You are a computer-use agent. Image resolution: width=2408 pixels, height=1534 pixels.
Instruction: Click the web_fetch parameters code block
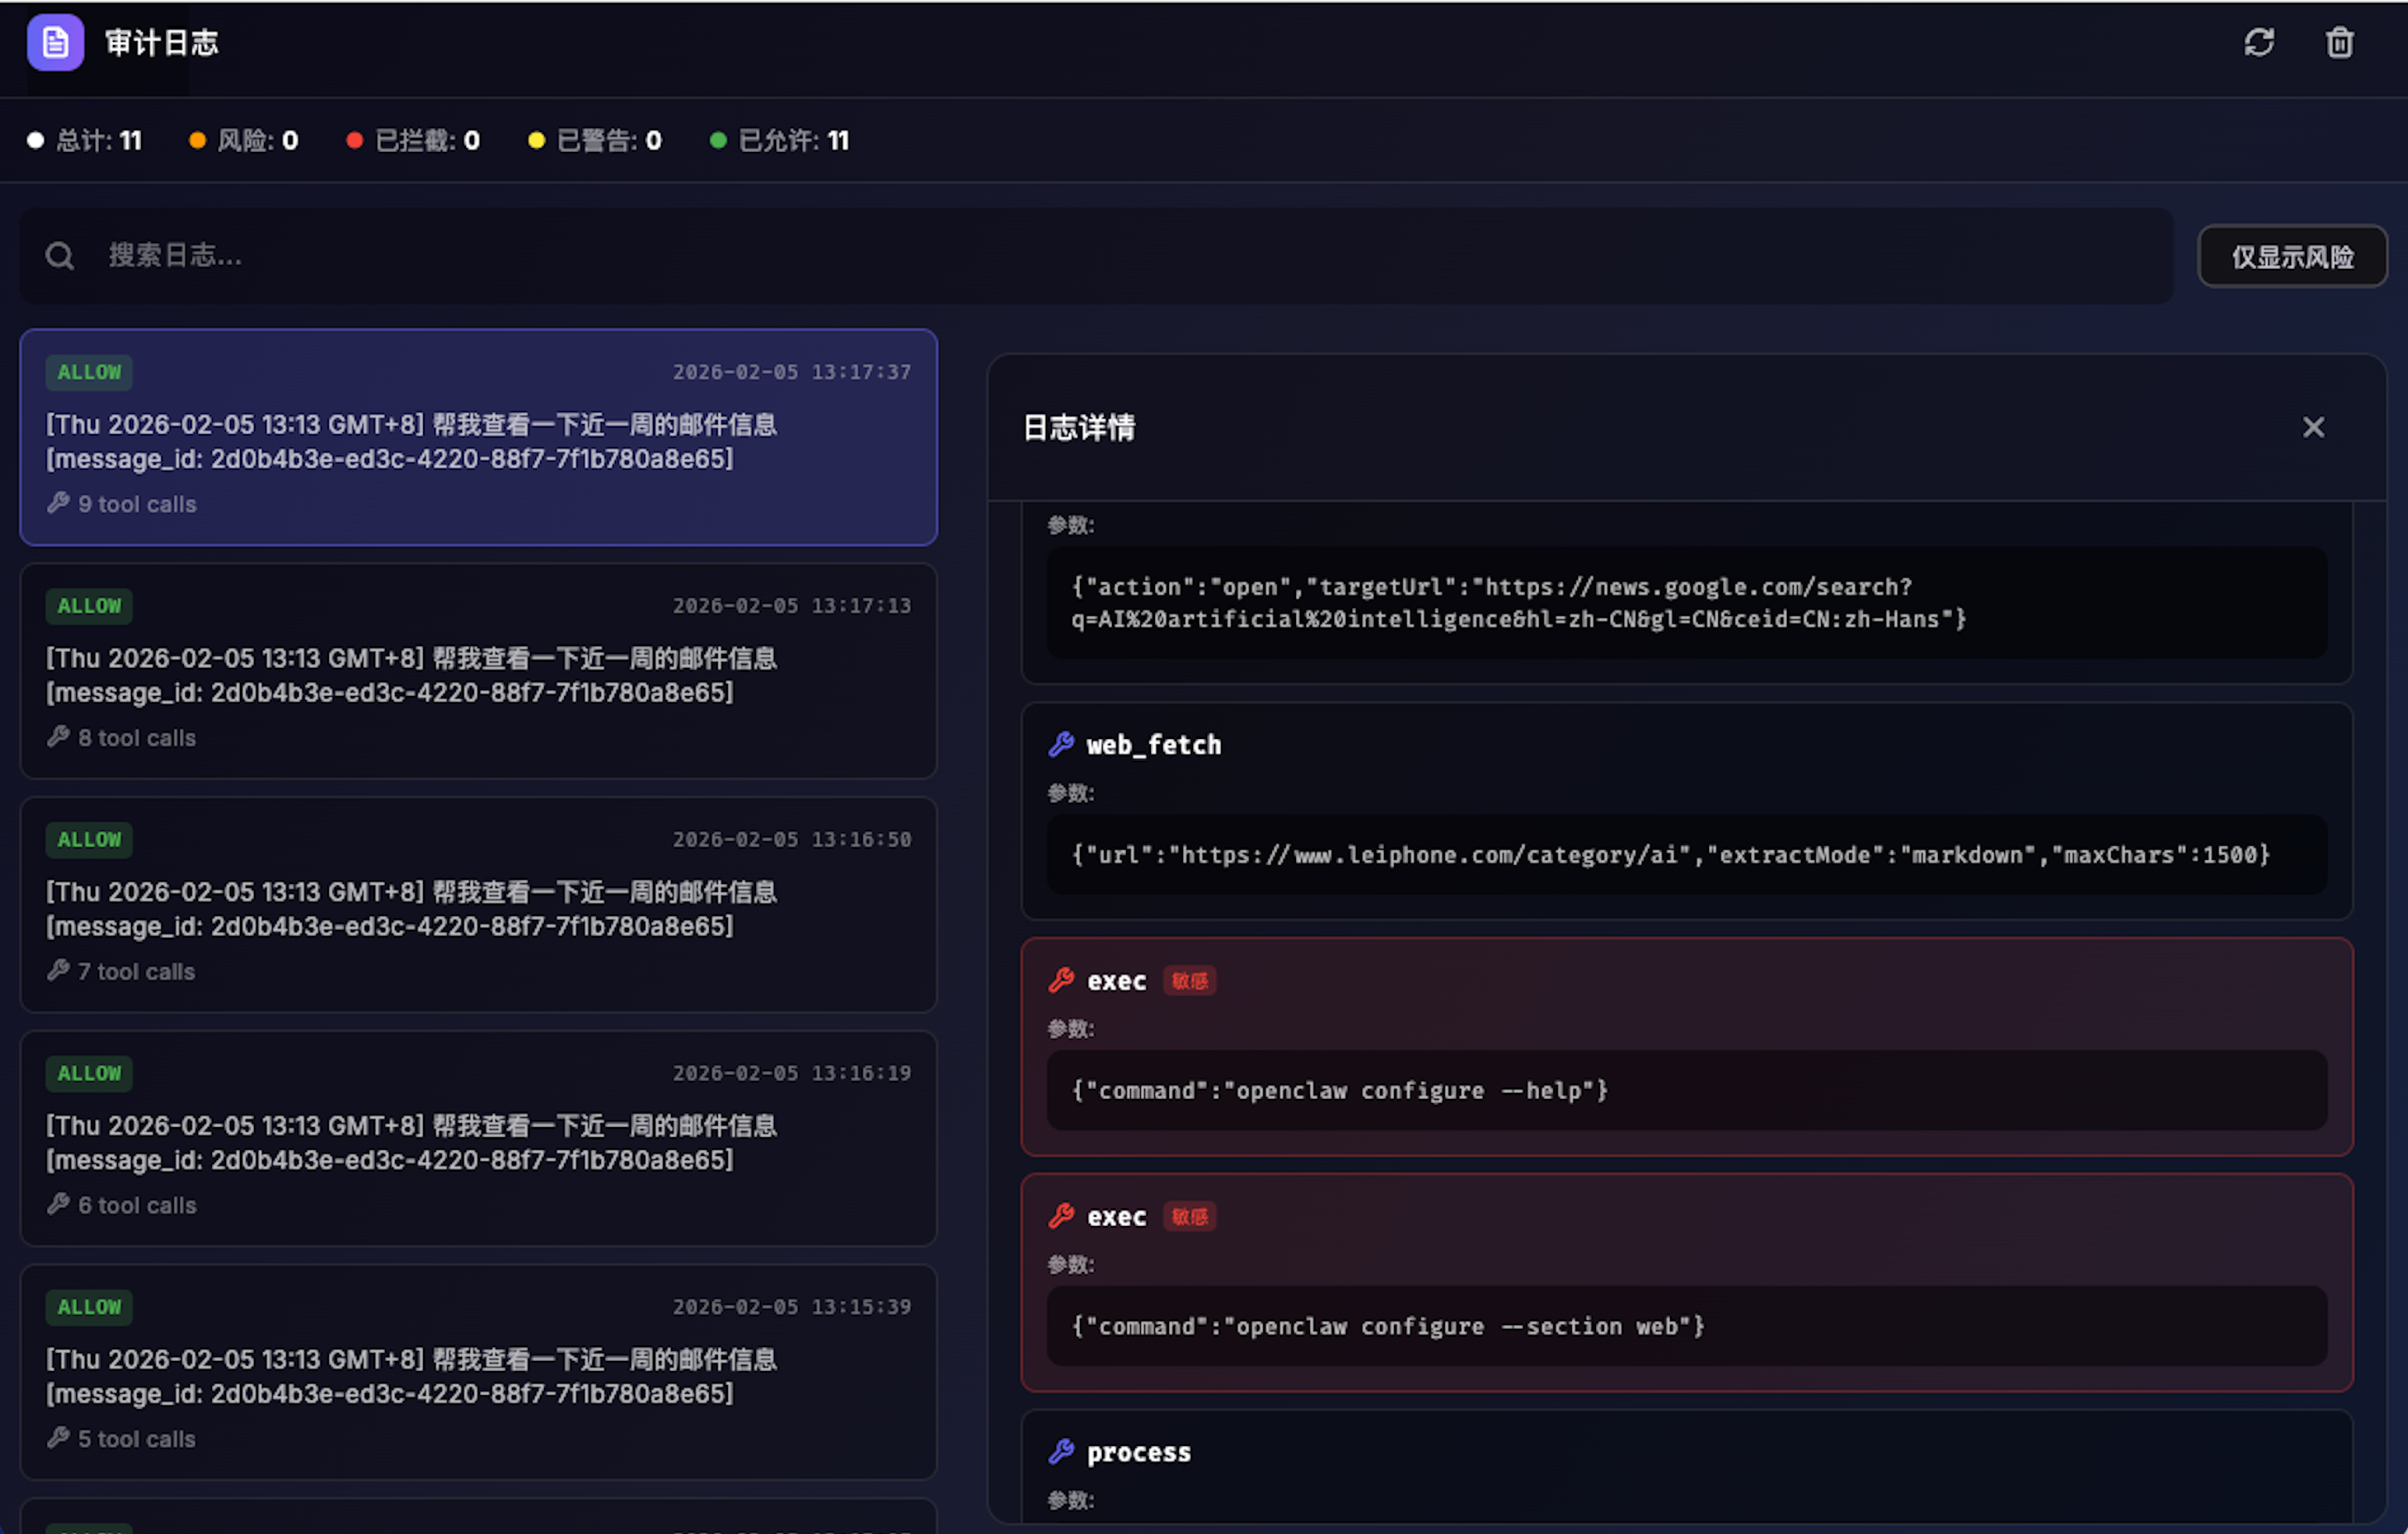1686,855
